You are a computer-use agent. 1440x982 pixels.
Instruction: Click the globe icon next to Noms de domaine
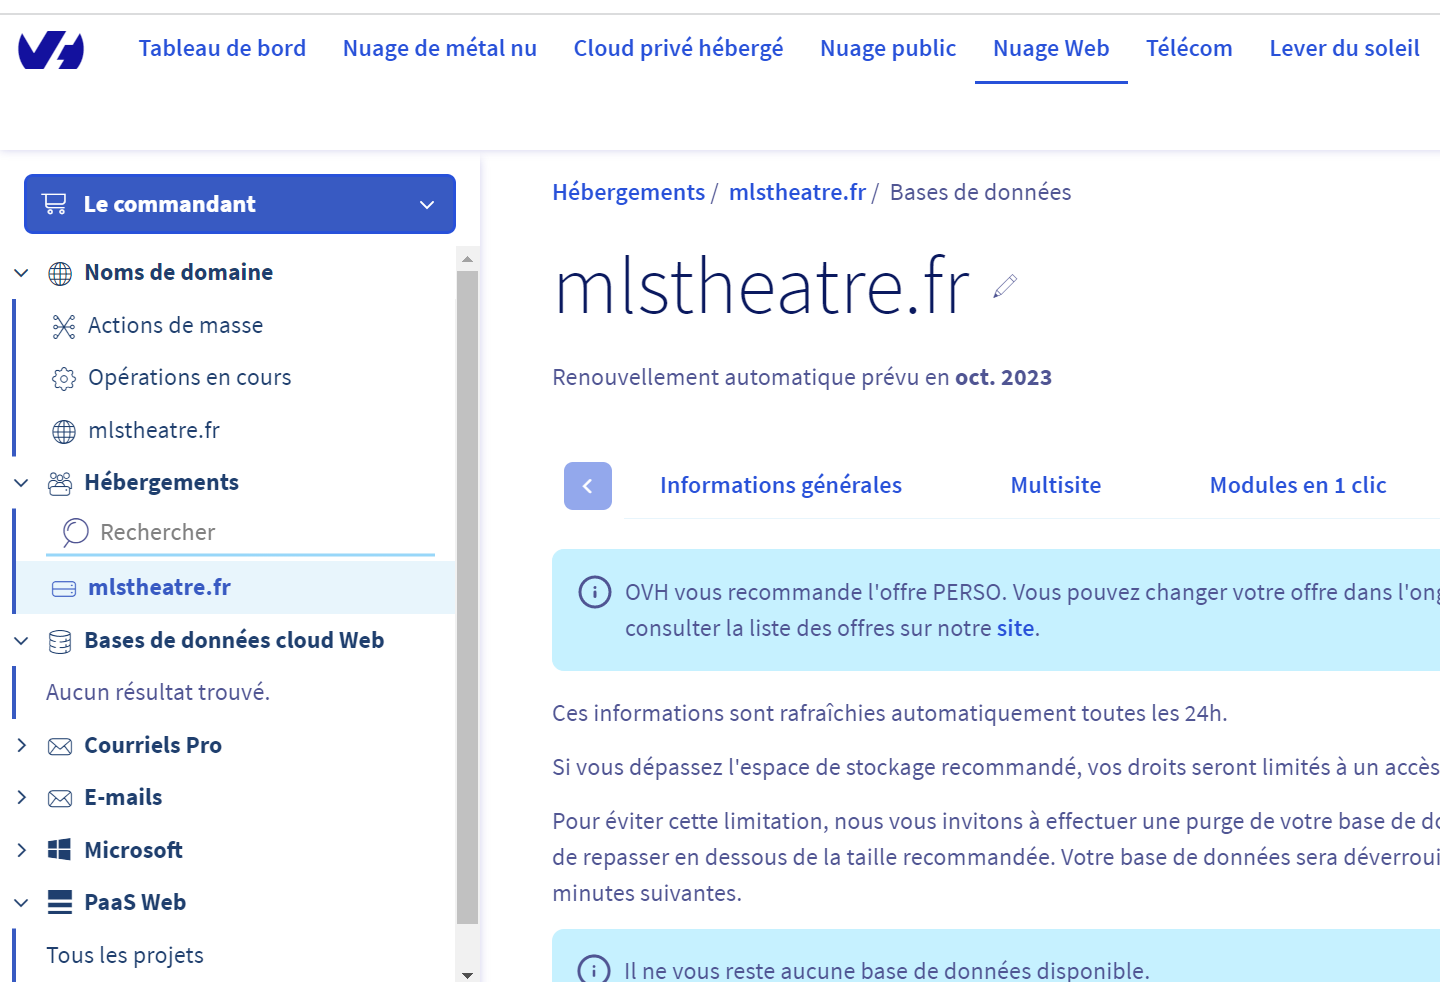coord(60,273)
